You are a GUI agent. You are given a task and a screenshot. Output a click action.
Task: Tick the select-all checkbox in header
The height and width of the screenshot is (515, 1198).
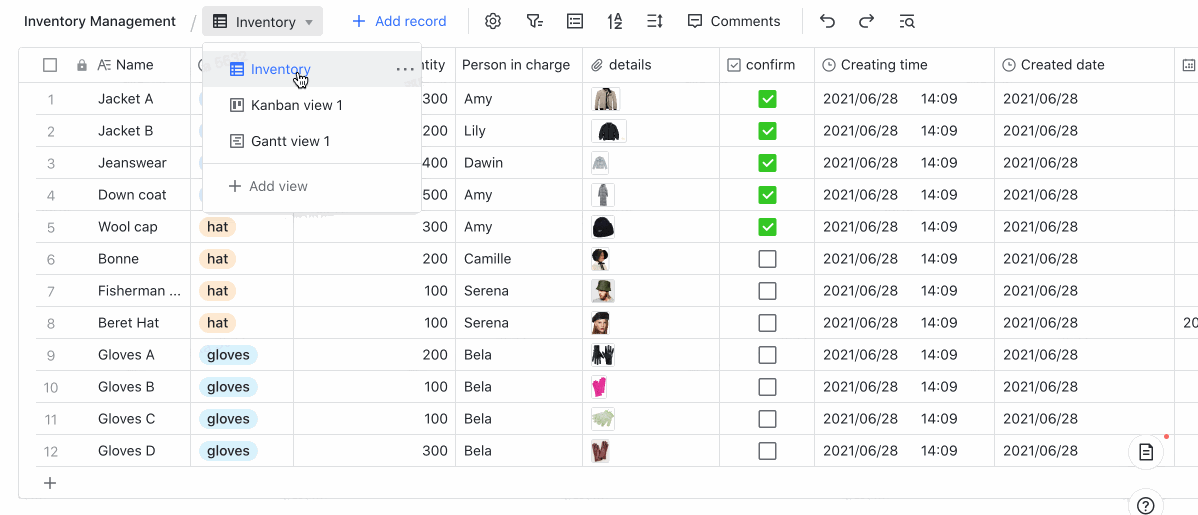point(50,65)
